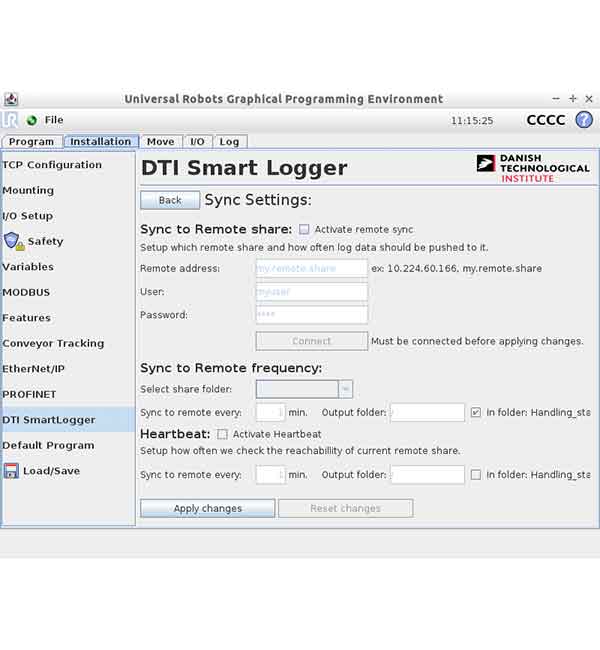Select Conveyor Tracking in the sidebar
The width and height of the screenshot is (600, 650).
[68, 344]
